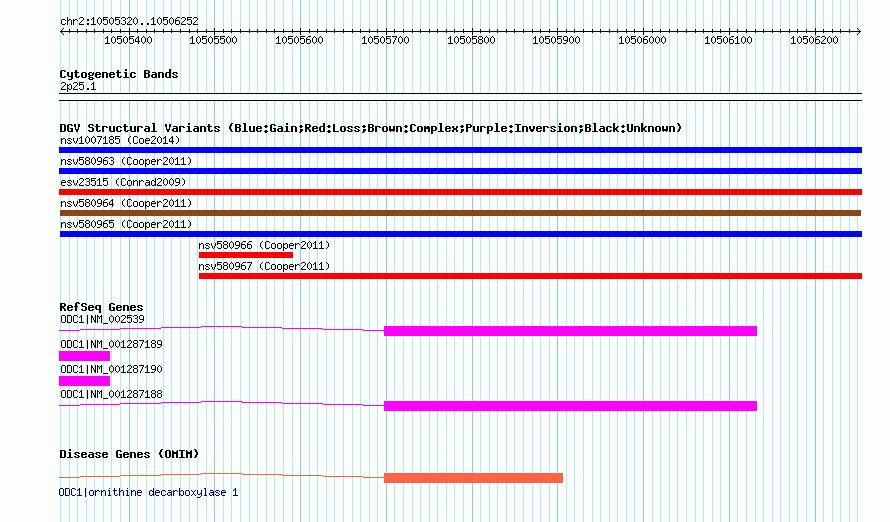Click the thin intron line of ODC1|NM_001287188
The height and width of the screenshot is (522, 890).
[x=221, y=403]
